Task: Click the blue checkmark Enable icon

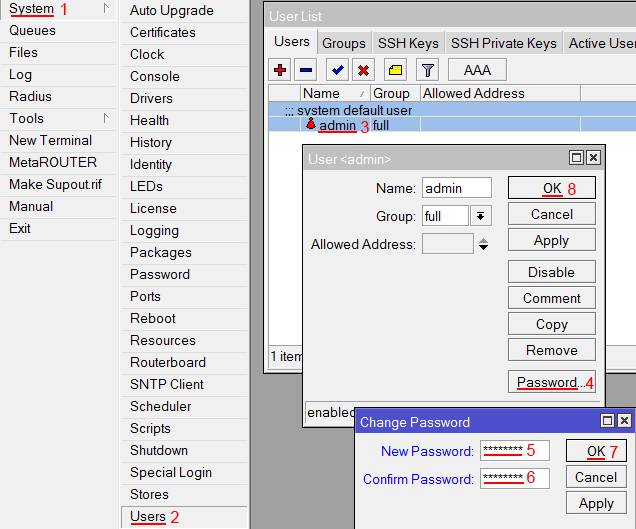Action: coord(338,70)
